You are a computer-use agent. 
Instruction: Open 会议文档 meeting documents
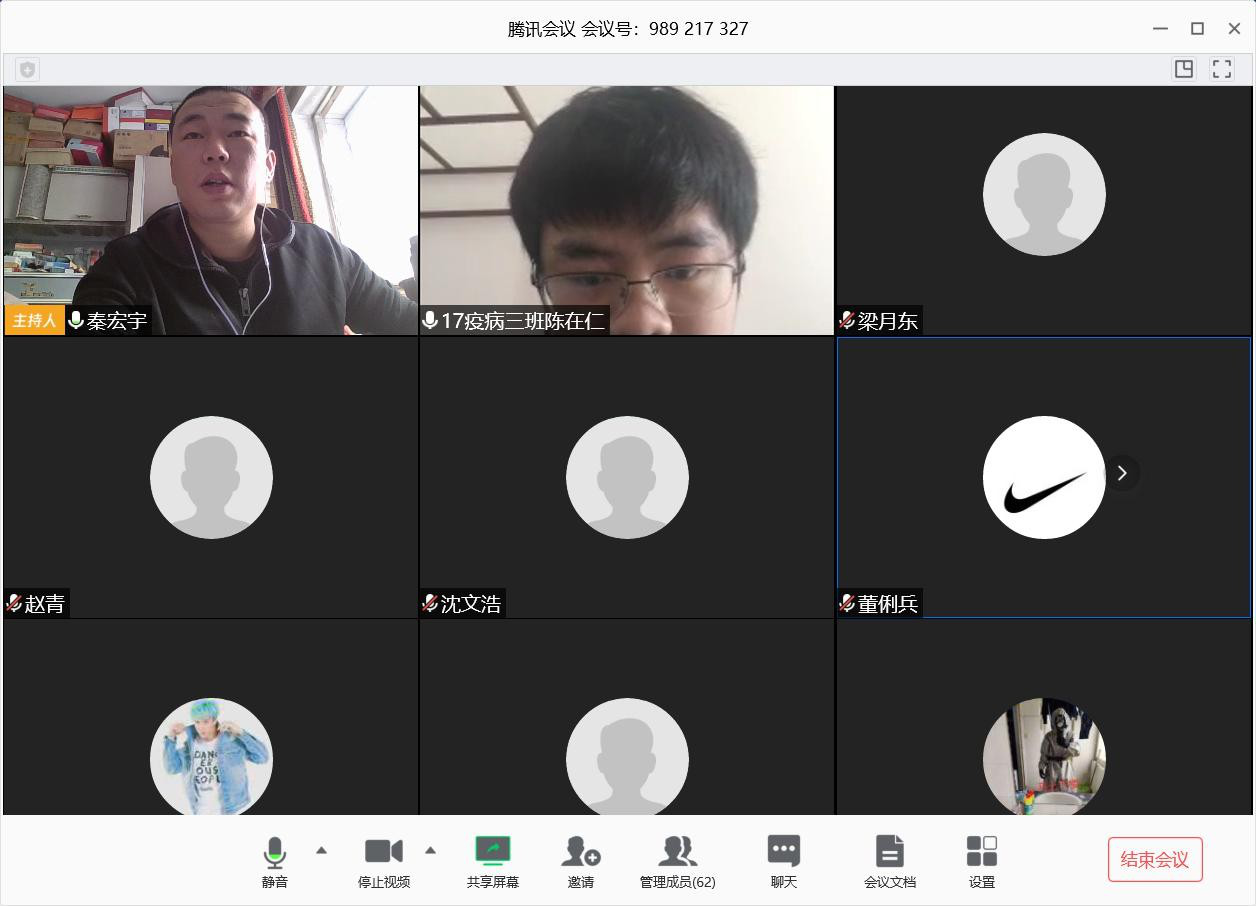point(890,862)
